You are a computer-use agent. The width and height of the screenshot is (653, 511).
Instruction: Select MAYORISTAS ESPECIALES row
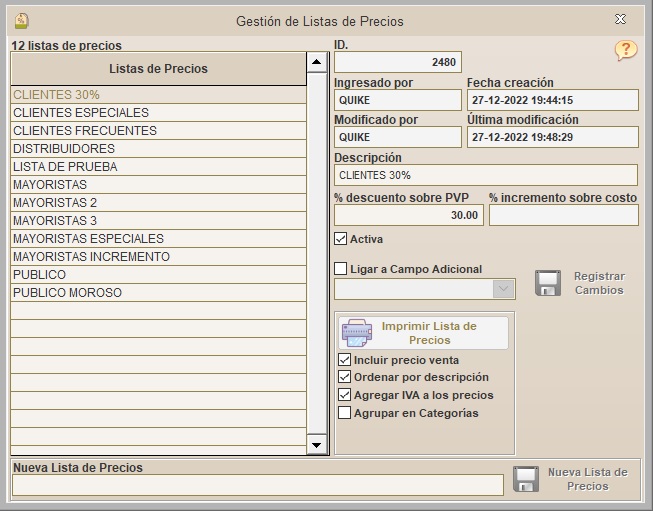coord(158,239)
